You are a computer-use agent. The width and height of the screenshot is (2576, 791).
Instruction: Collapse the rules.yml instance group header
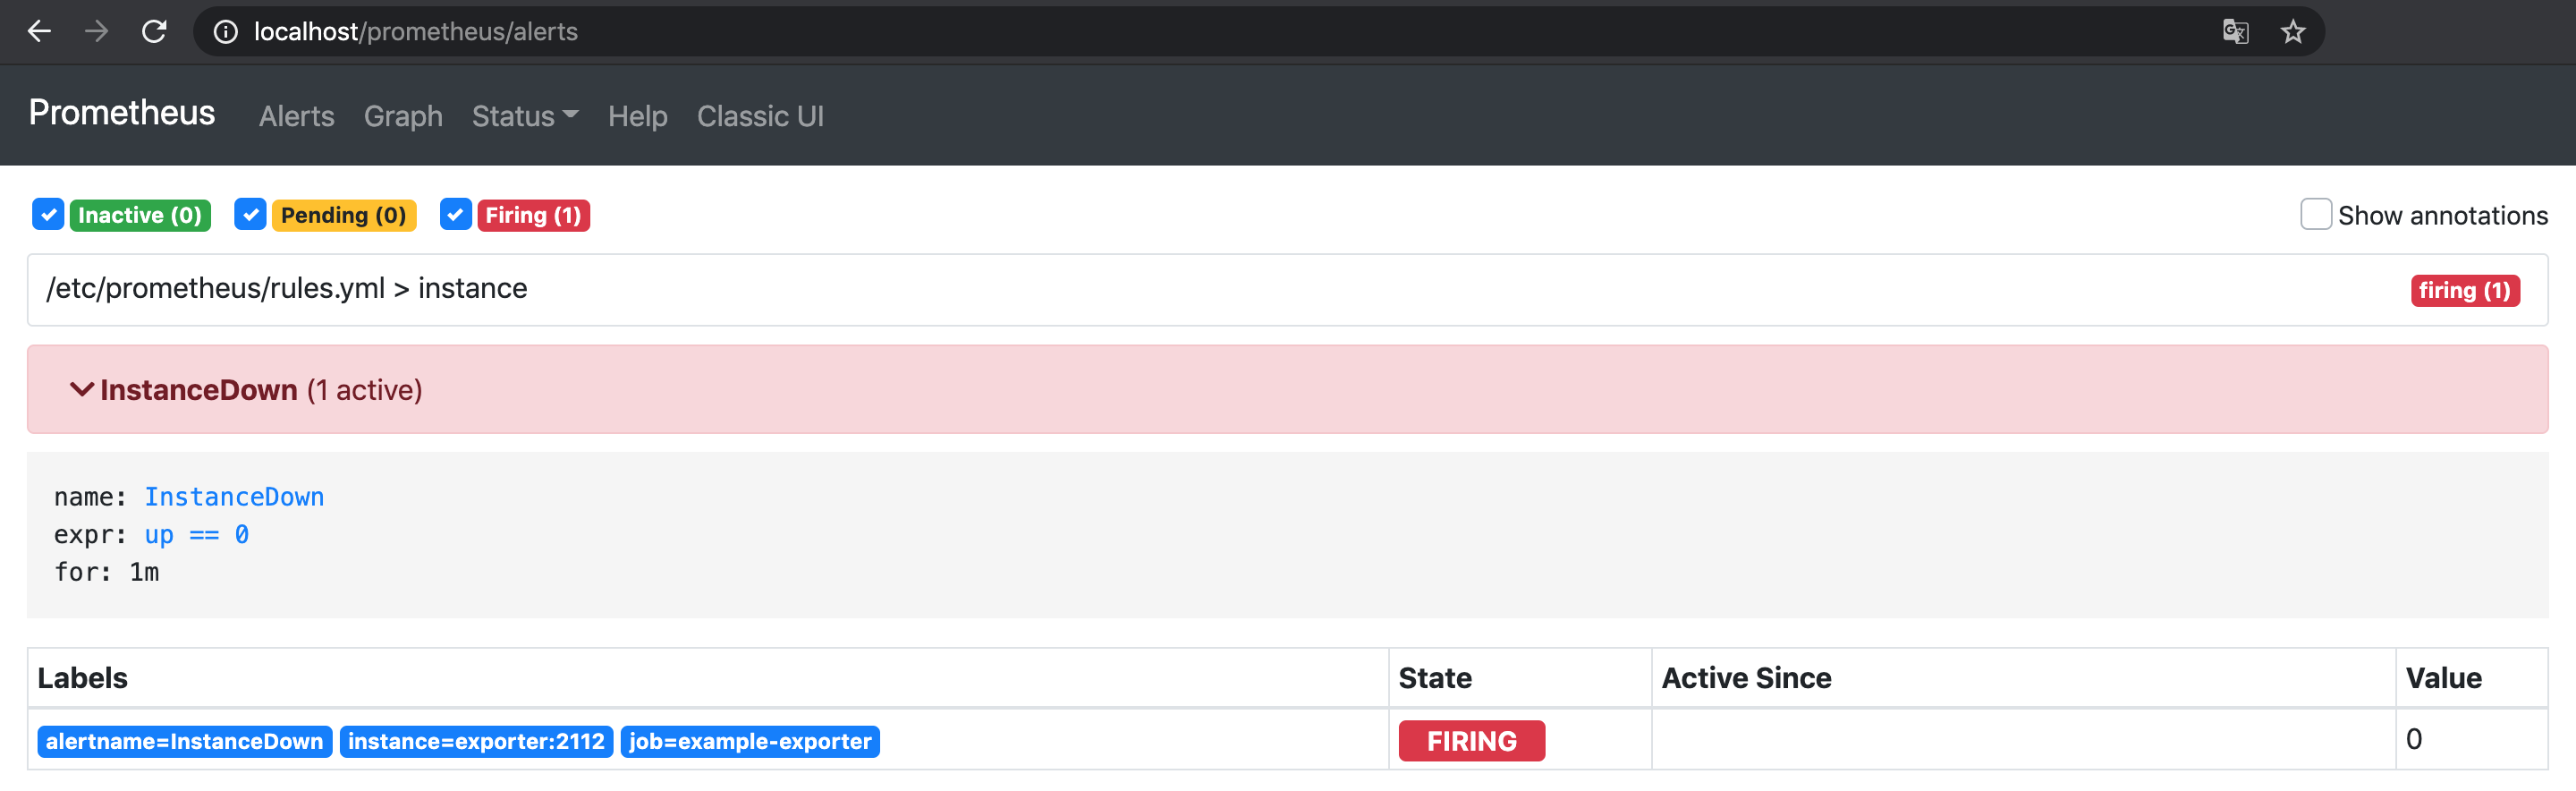[x=1287, y=289]
